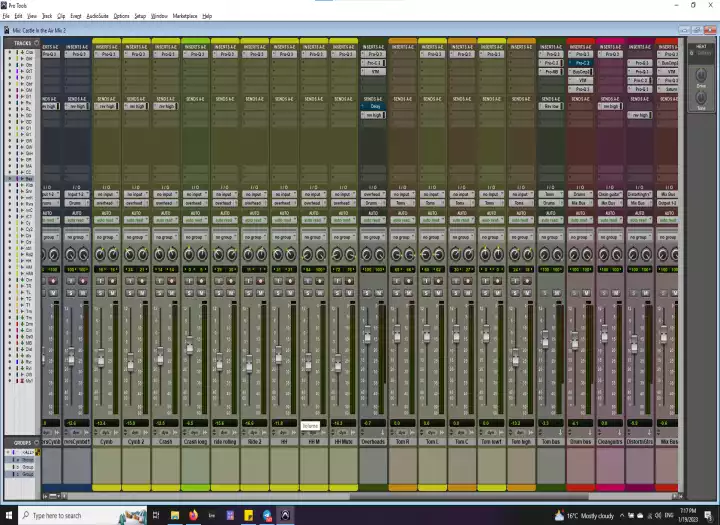Open BusComp insert on Drum bus track
Image resolution: width=720 pixels, height=525 pixels.
[580, 72]
